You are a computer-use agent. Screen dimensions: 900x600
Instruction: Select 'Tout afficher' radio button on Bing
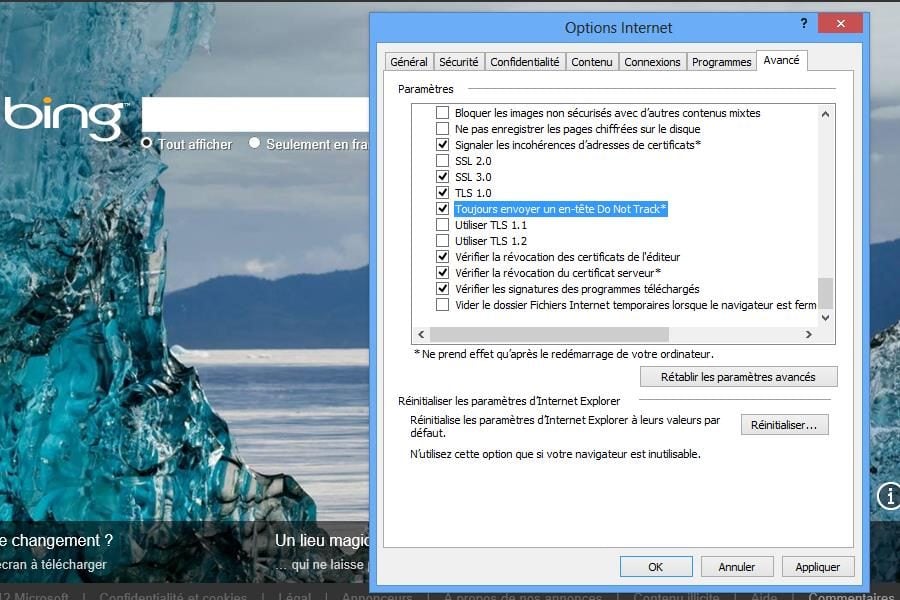[147, 143]
